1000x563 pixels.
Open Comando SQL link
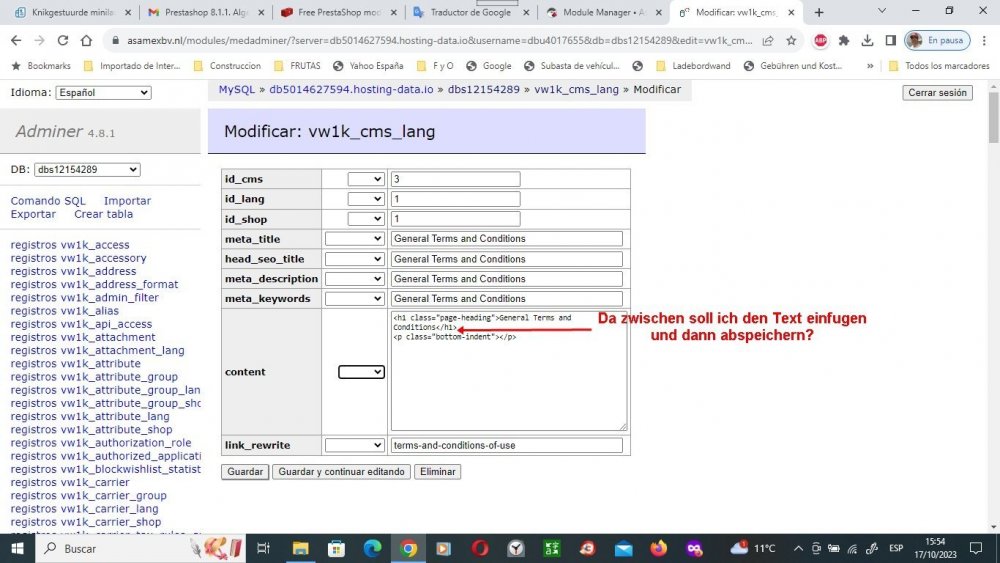[x=48, y=201]
